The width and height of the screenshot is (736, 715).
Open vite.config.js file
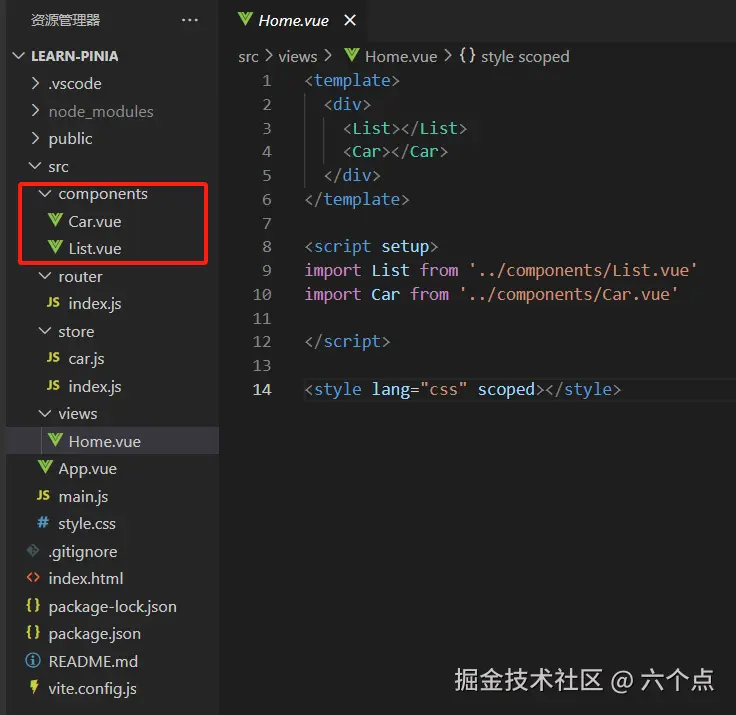[92, 689]
